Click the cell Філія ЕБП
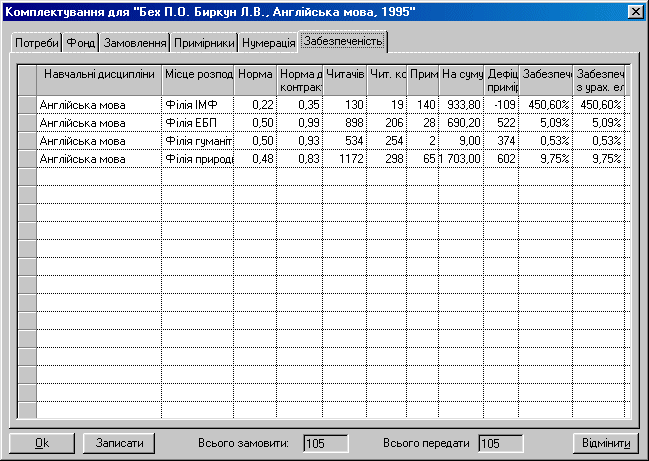This screenshot has height=461, width=649. 198,123
